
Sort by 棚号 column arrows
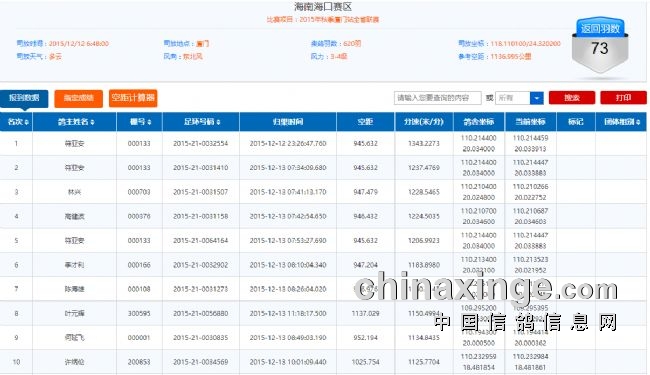(149, 122)
